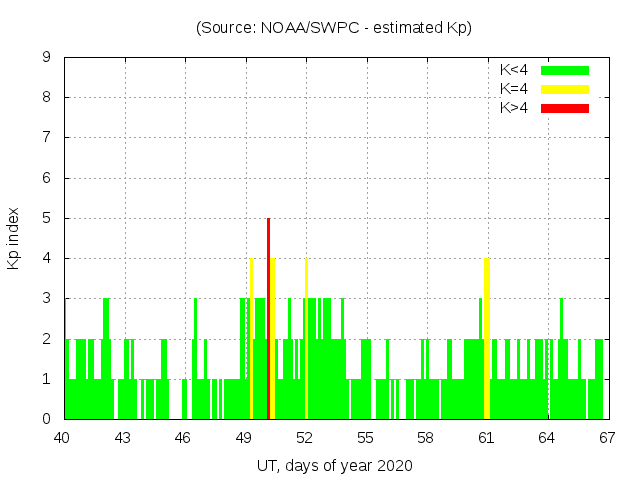This screenshot has height=480, width=640.
Task: Click the yellow K=4 legend swatch
Action: point(565,89)
